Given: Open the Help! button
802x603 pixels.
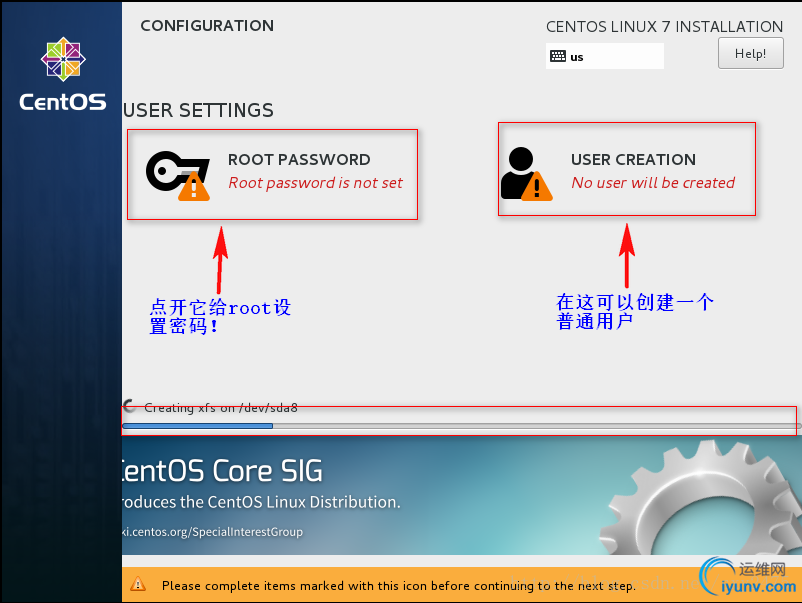Looking at the screenshot, I should pyautogui.click(x=750, y=53).
